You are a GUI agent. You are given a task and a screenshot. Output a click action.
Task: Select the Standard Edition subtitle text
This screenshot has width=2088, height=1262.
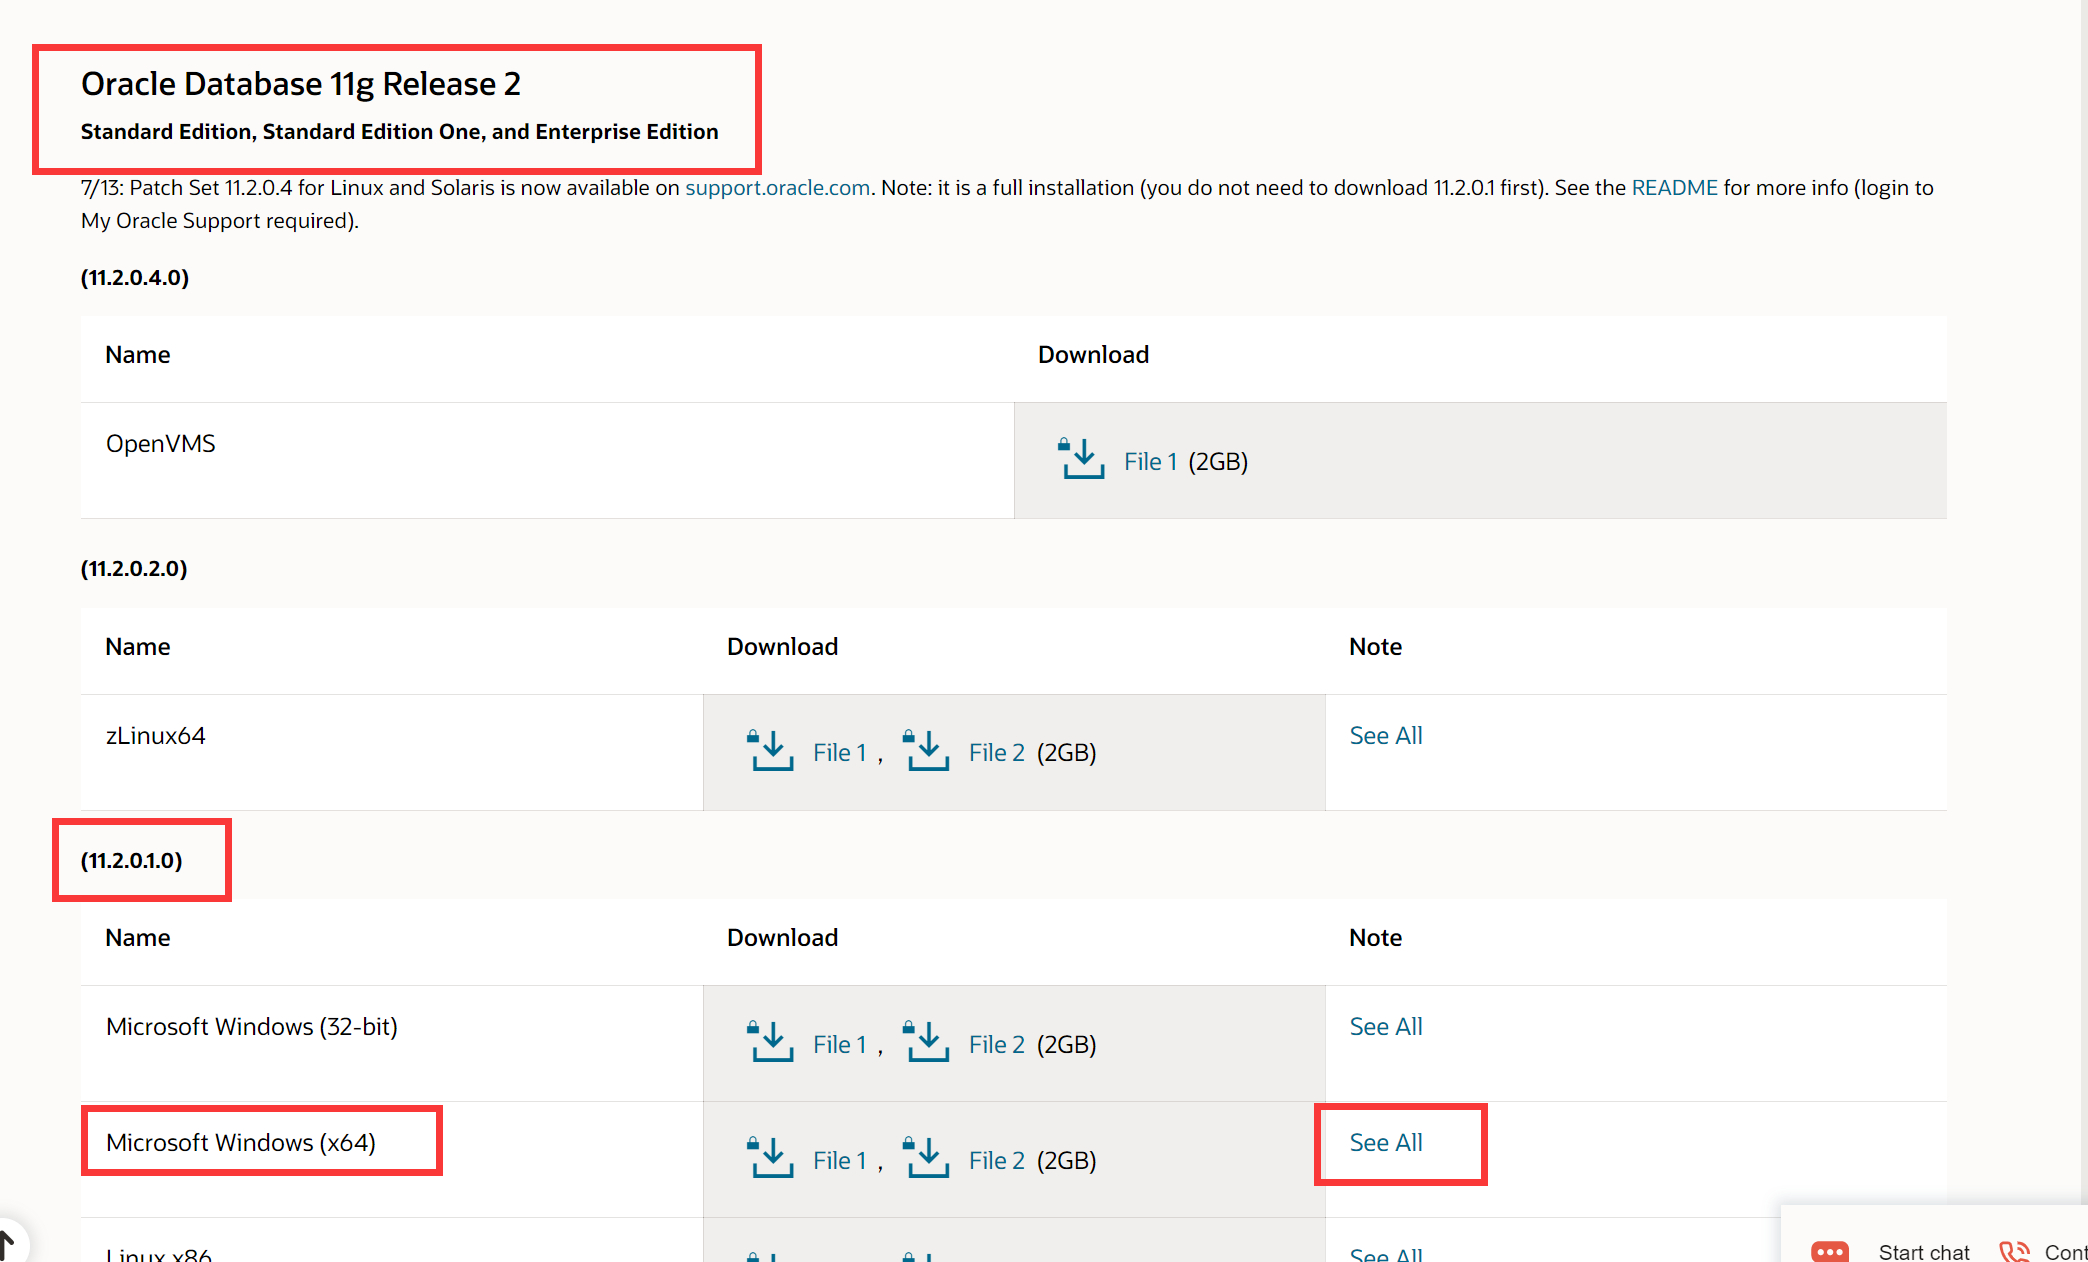coord(400,132)
